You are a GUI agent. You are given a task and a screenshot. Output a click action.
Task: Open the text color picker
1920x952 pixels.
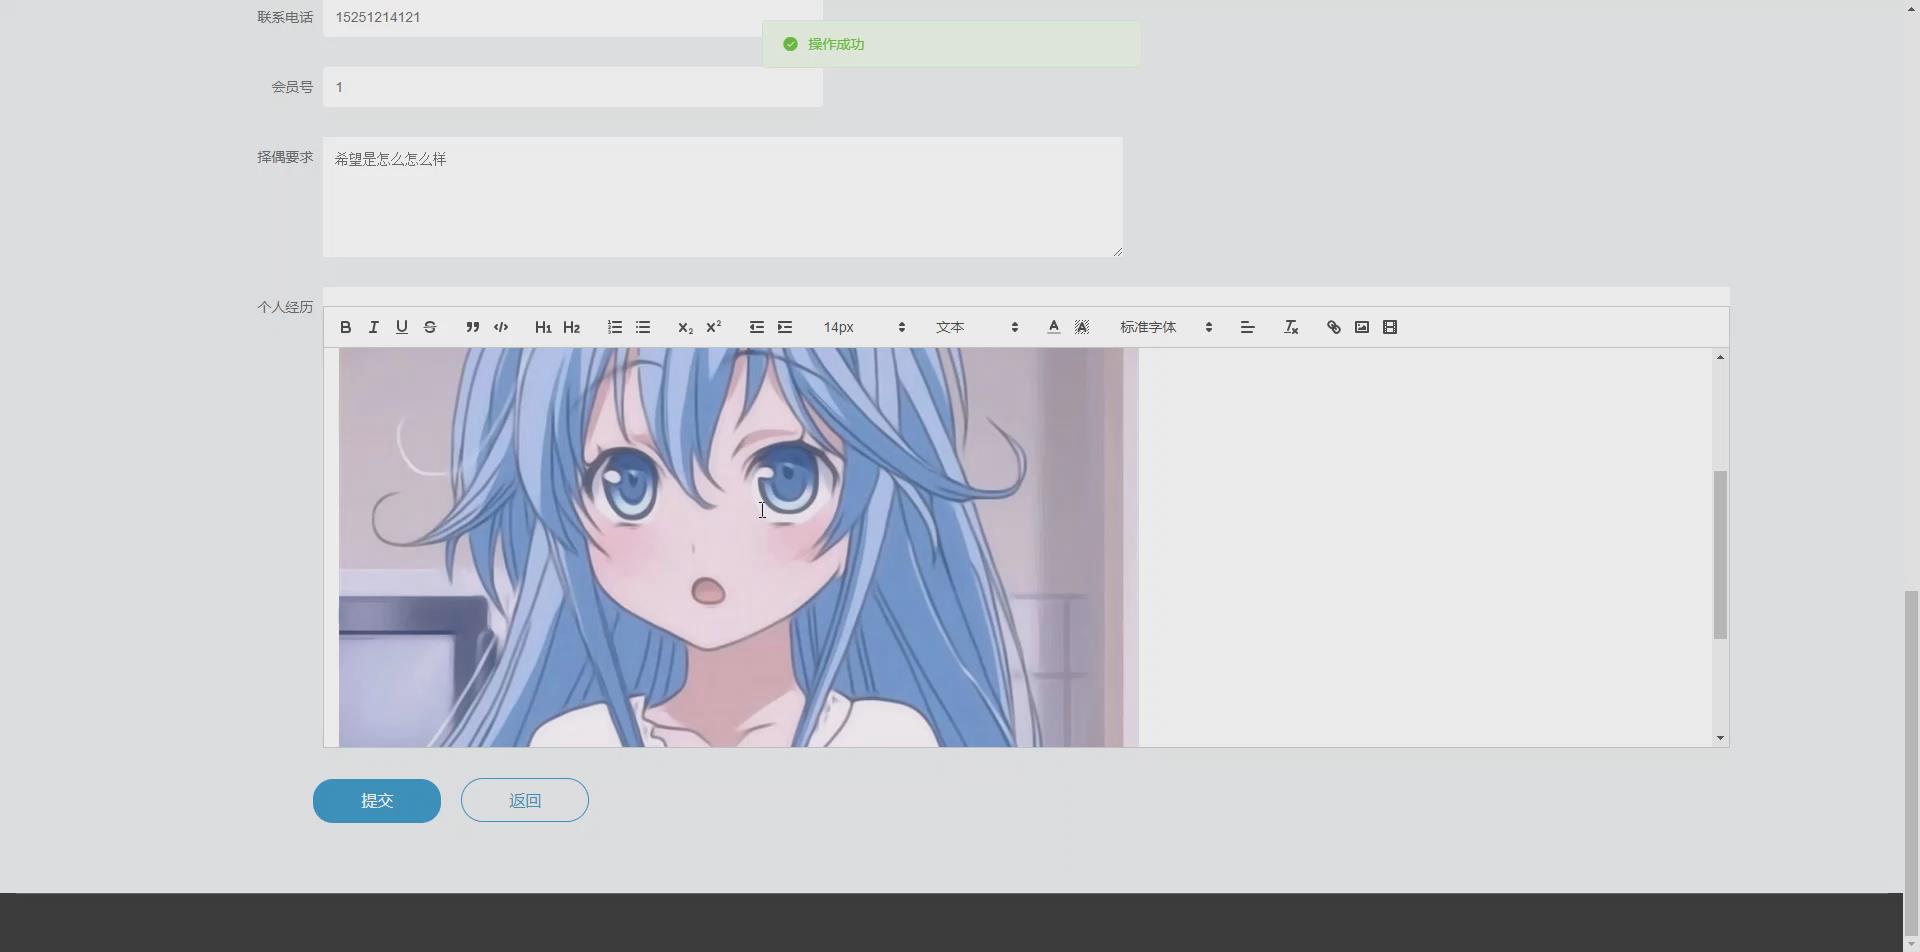tap(1053, 327)
